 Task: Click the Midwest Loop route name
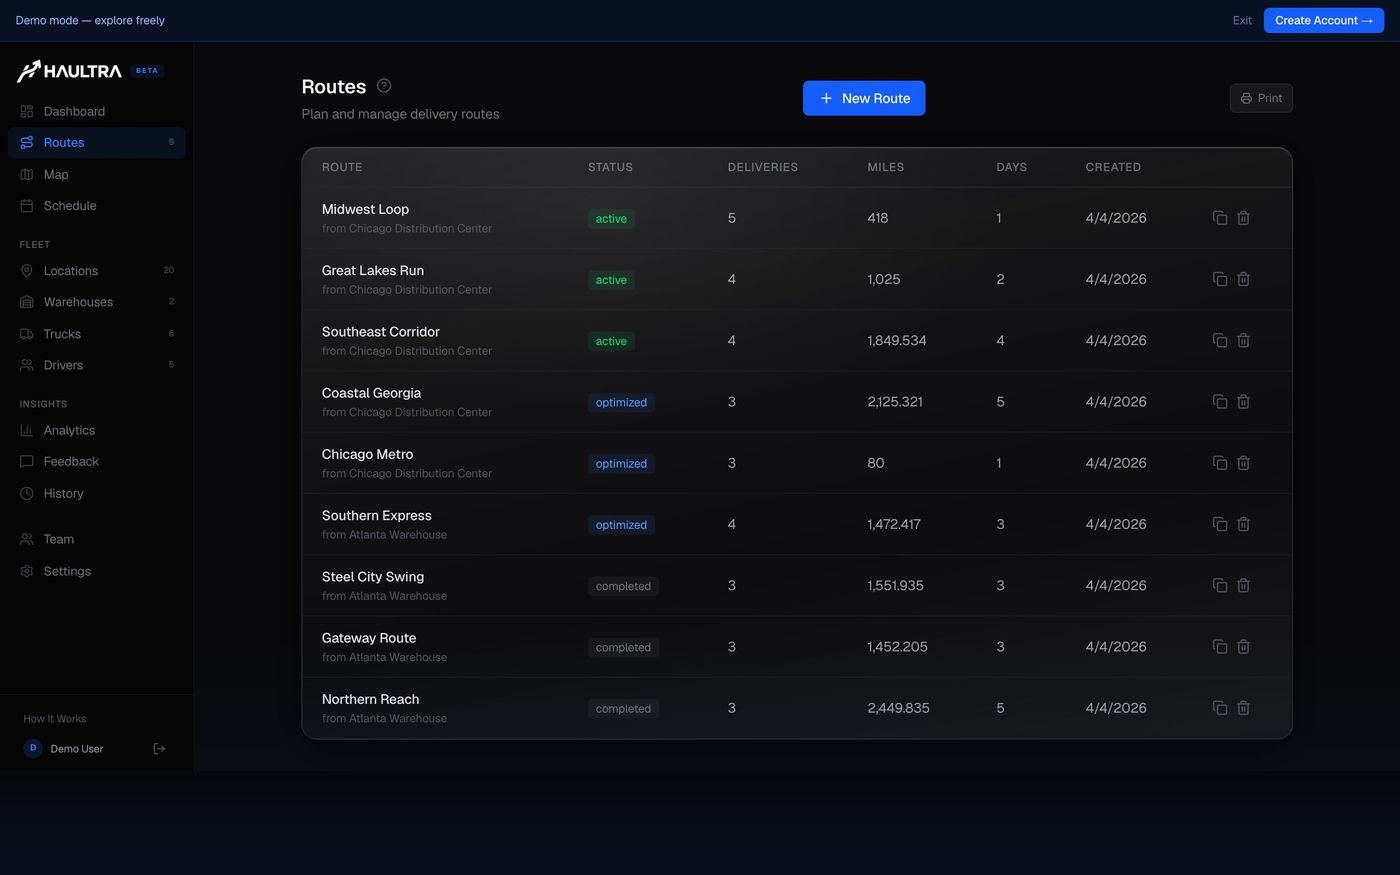point(365,209)
